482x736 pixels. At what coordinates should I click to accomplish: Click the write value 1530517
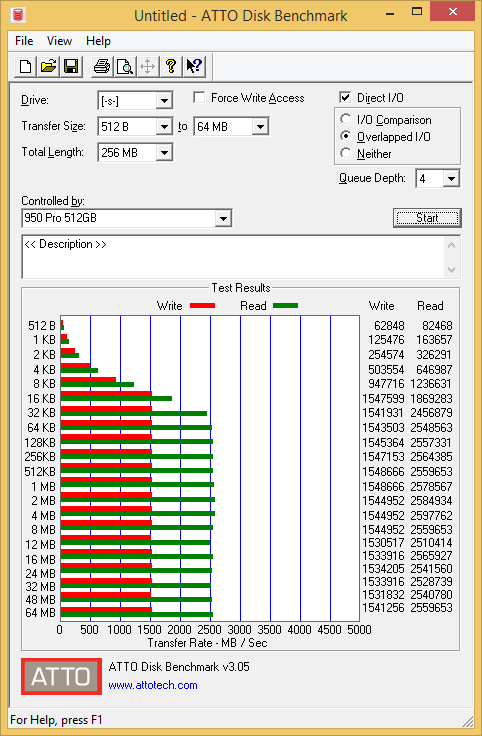384,543
